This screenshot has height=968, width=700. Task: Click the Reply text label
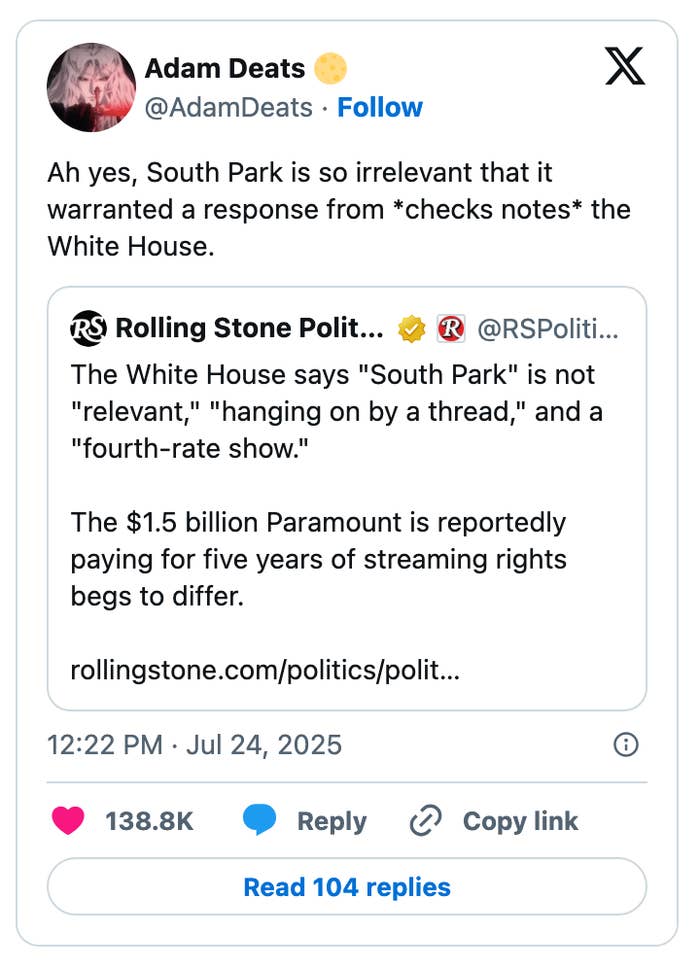point(331,821)
